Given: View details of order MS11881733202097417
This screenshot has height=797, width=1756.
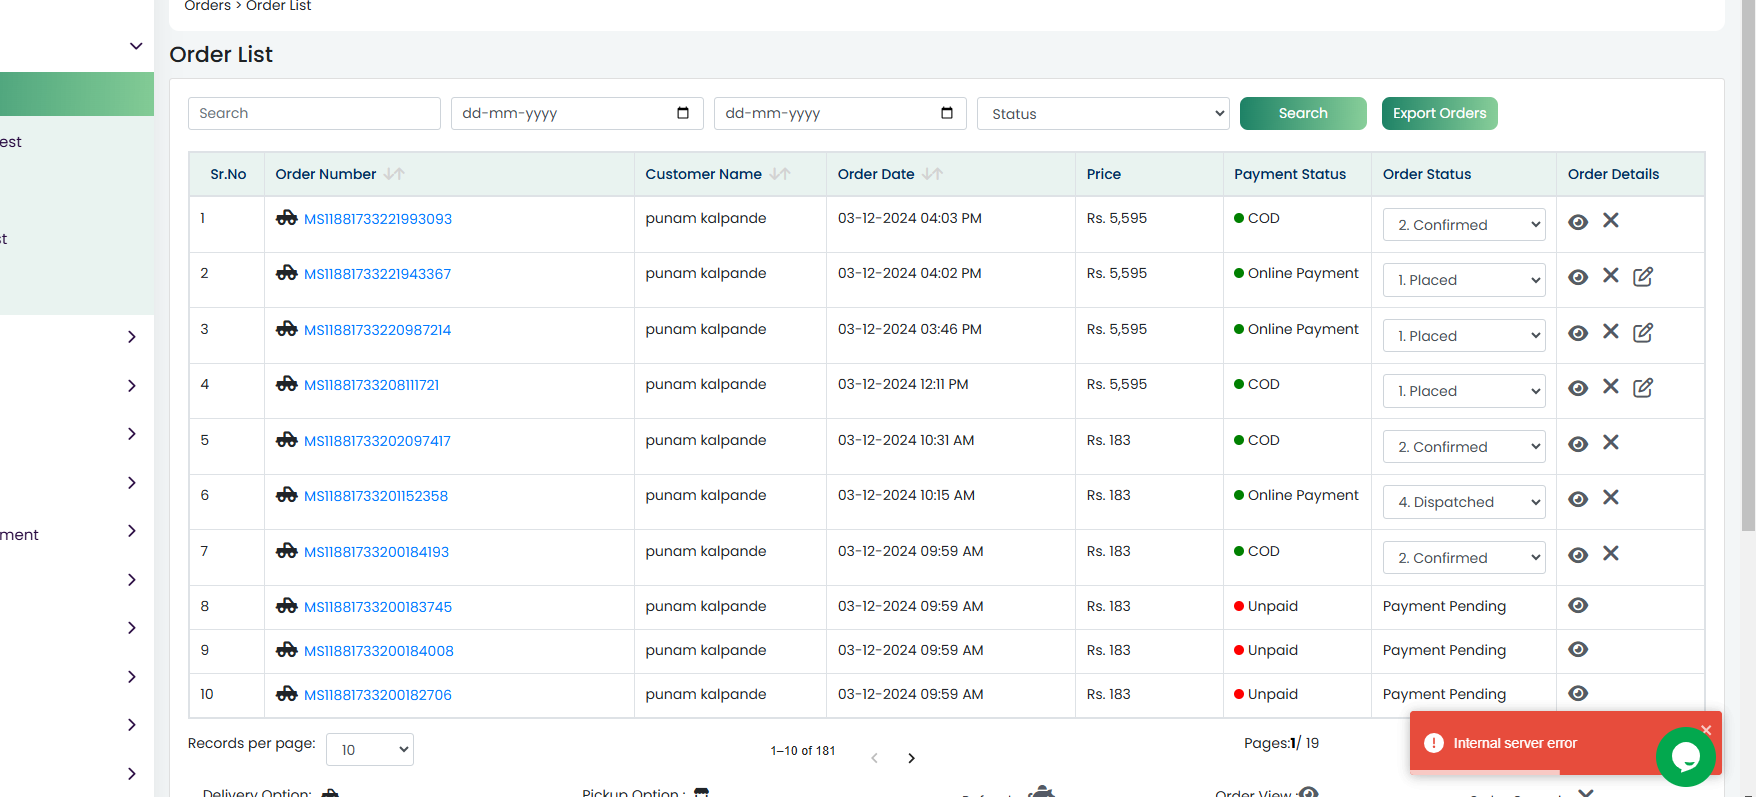Looking at the screenshot, I should pyautogui.click(x=1578, y=444).
